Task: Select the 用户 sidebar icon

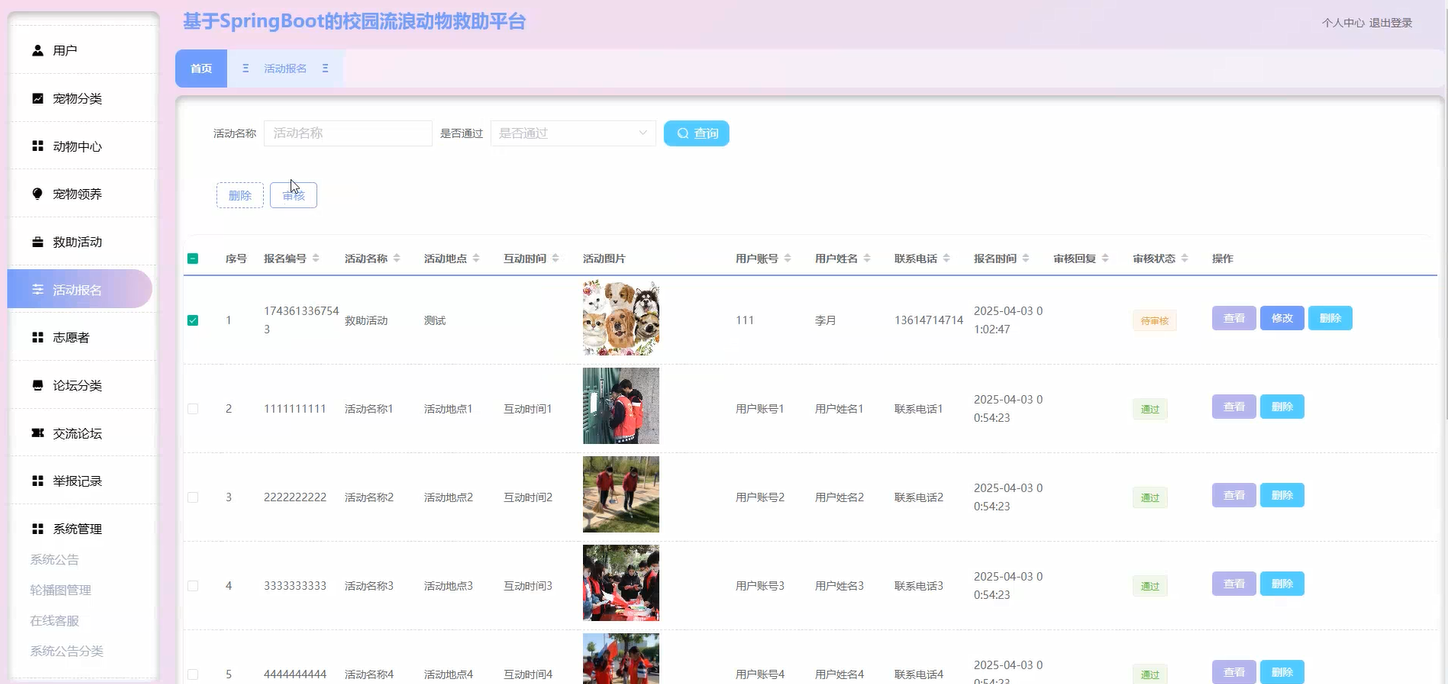Action: [36, 49]
